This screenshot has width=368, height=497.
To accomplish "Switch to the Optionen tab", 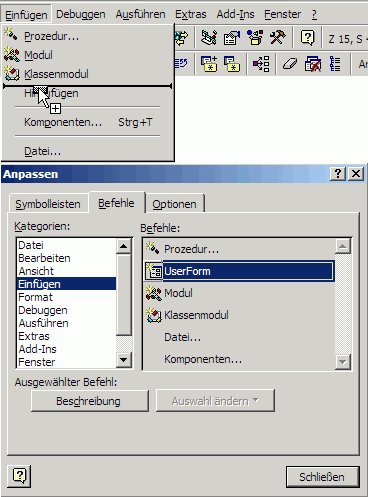I will point(174,203).
